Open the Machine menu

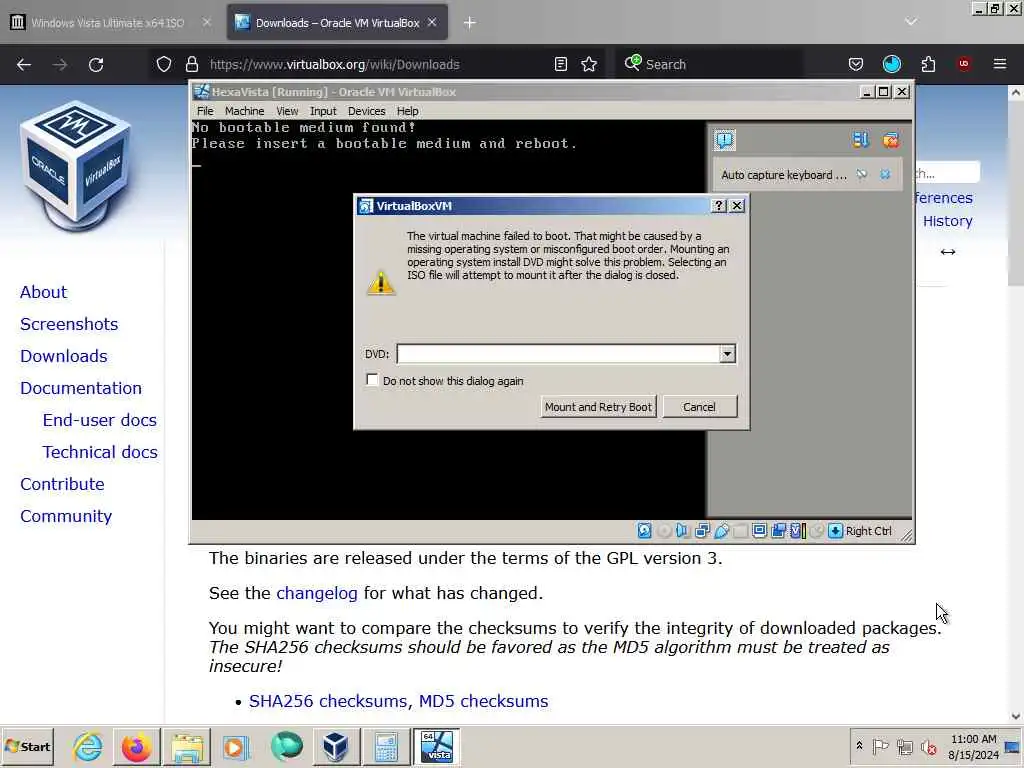(244, 111)
